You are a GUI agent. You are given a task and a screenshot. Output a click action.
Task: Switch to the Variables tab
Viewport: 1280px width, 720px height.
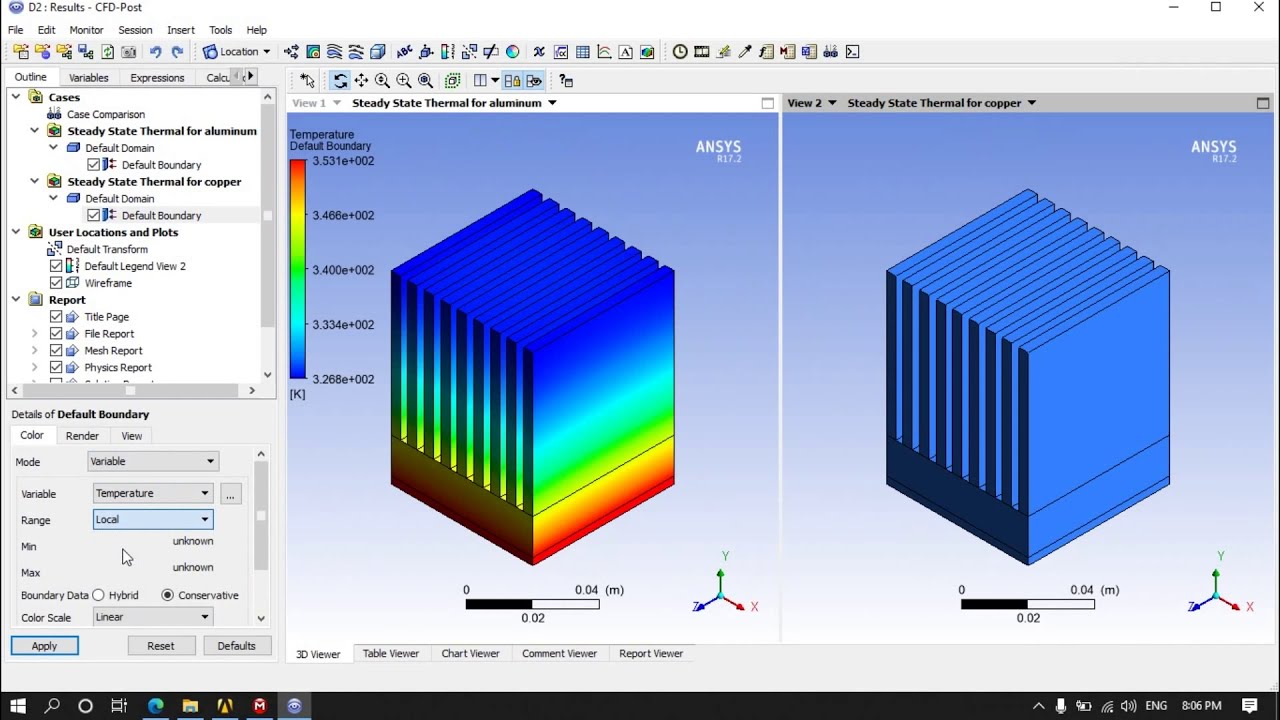click(x=88, y=77)
